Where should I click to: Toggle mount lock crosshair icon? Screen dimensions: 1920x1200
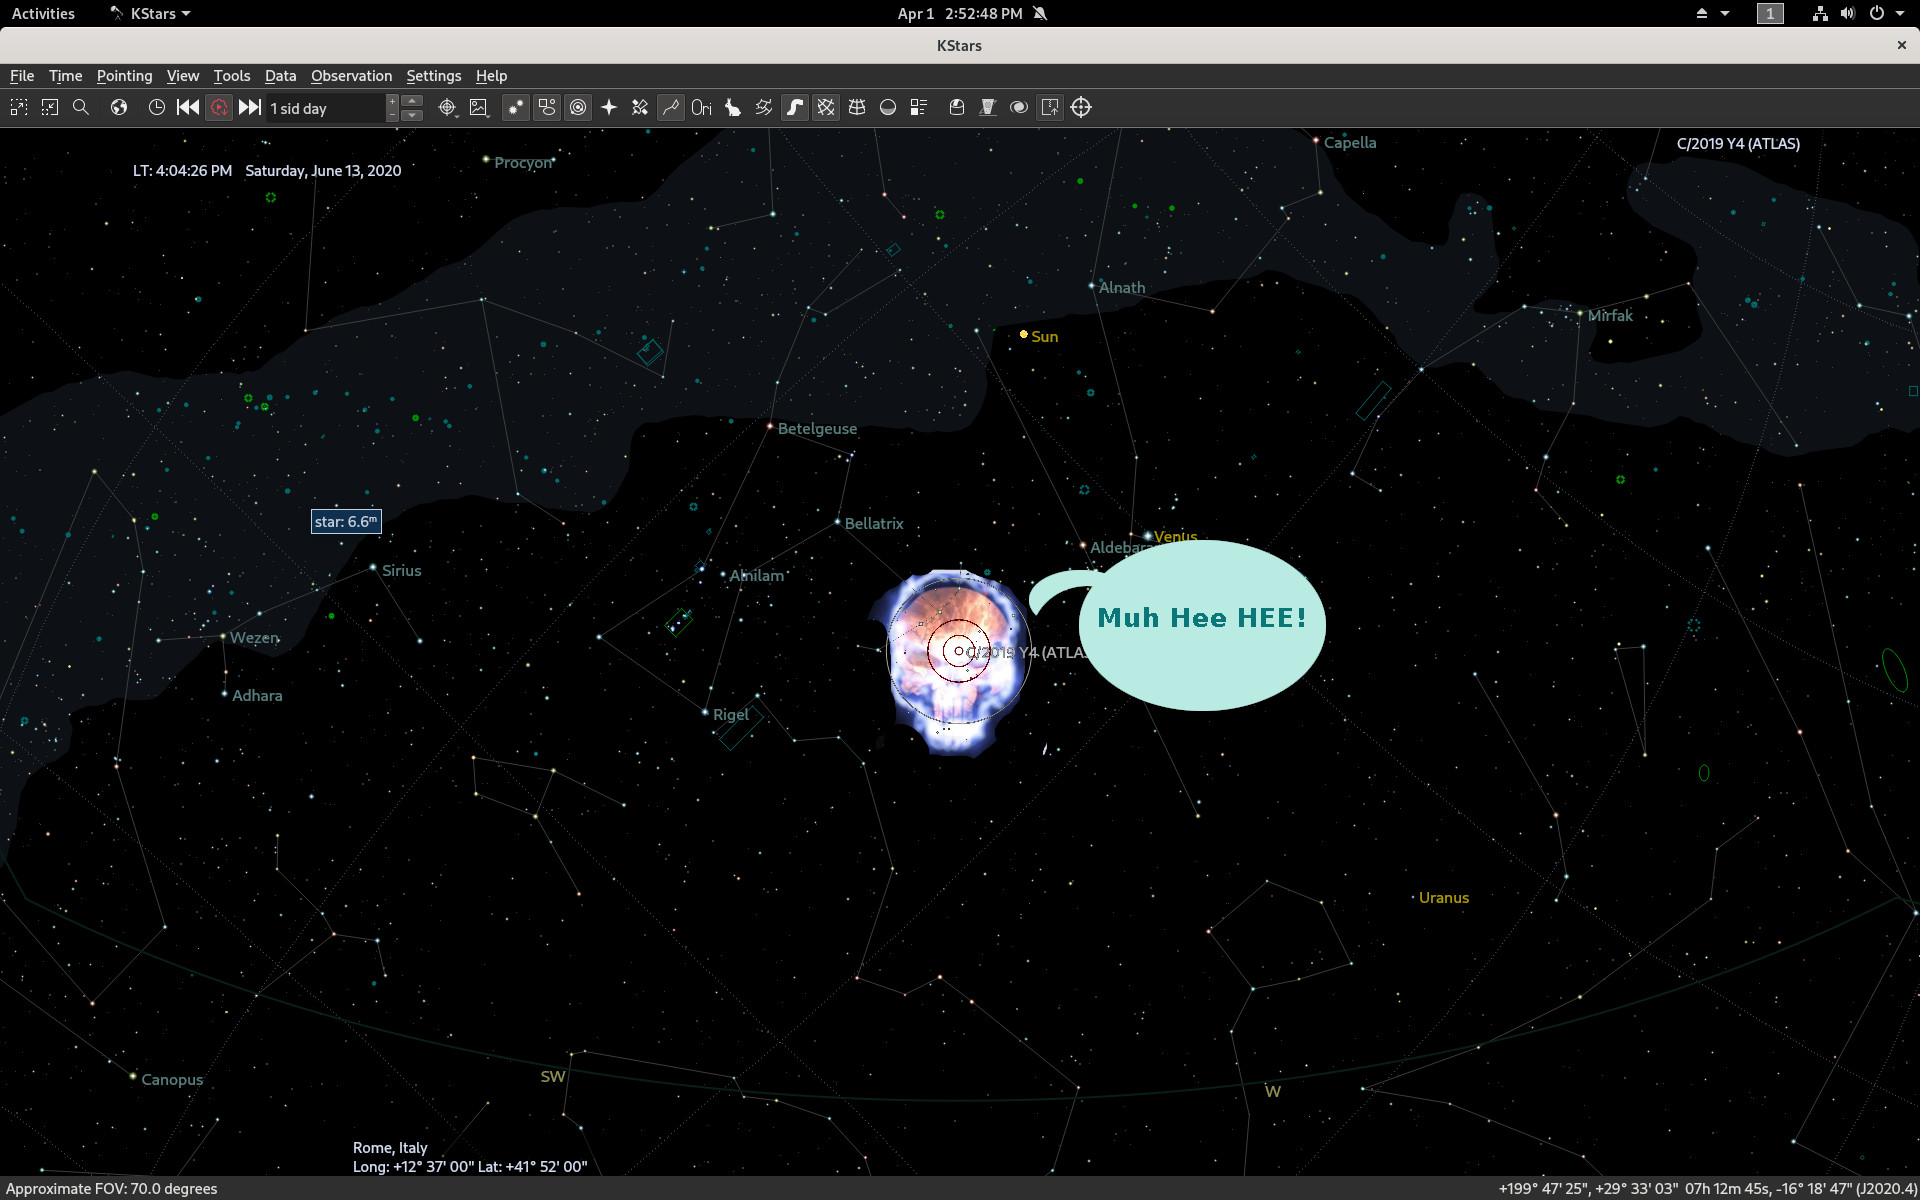[1081, 107]
